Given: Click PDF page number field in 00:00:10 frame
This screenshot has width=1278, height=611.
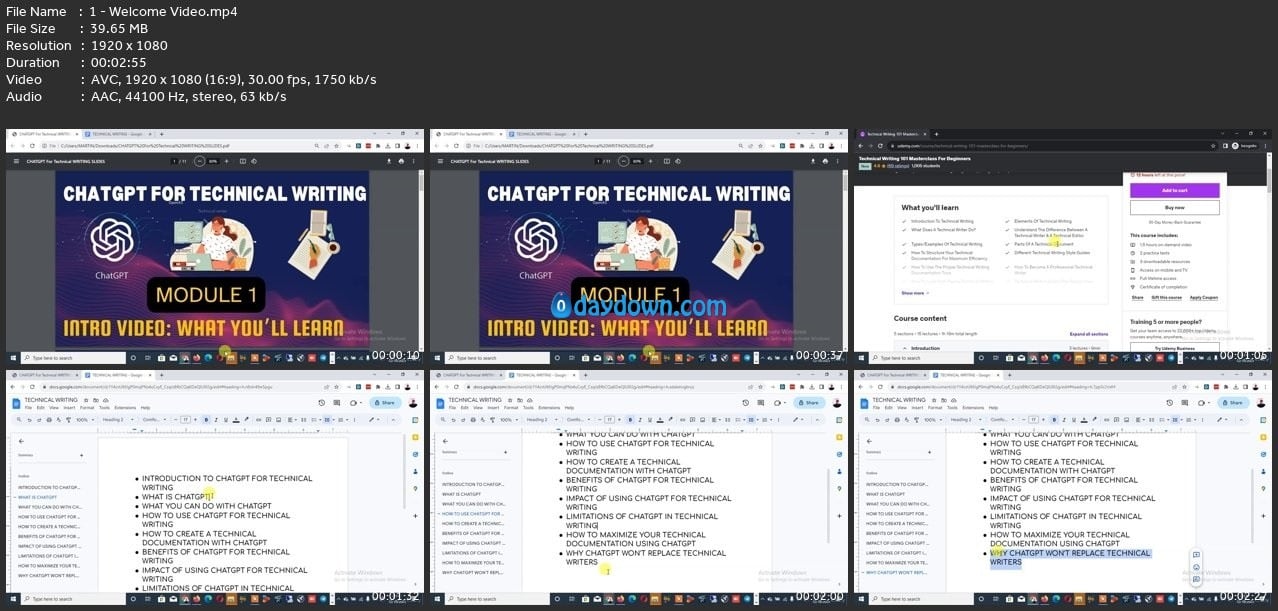Looking at the screenshot, I should click(174, 161).
